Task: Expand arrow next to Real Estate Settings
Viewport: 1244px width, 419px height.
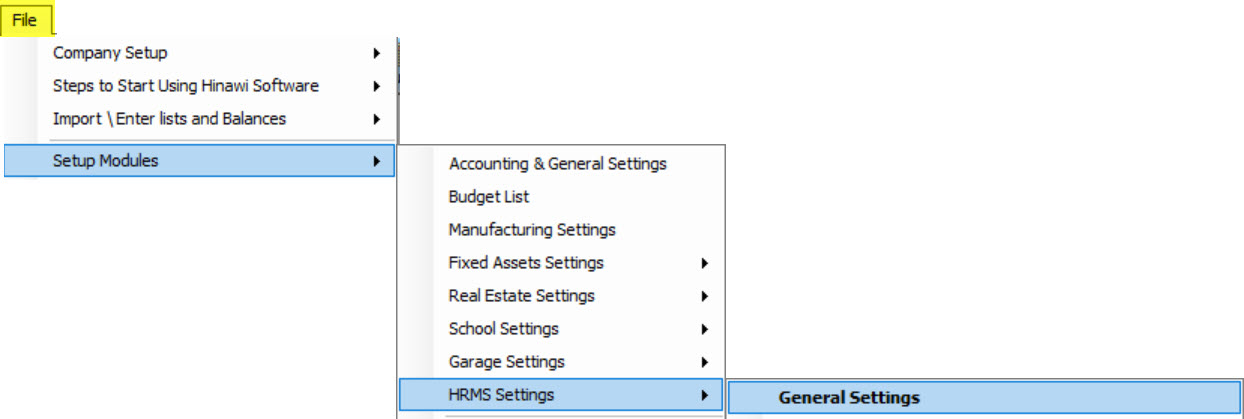Action: pyautogui.click(x=705, y=296)
